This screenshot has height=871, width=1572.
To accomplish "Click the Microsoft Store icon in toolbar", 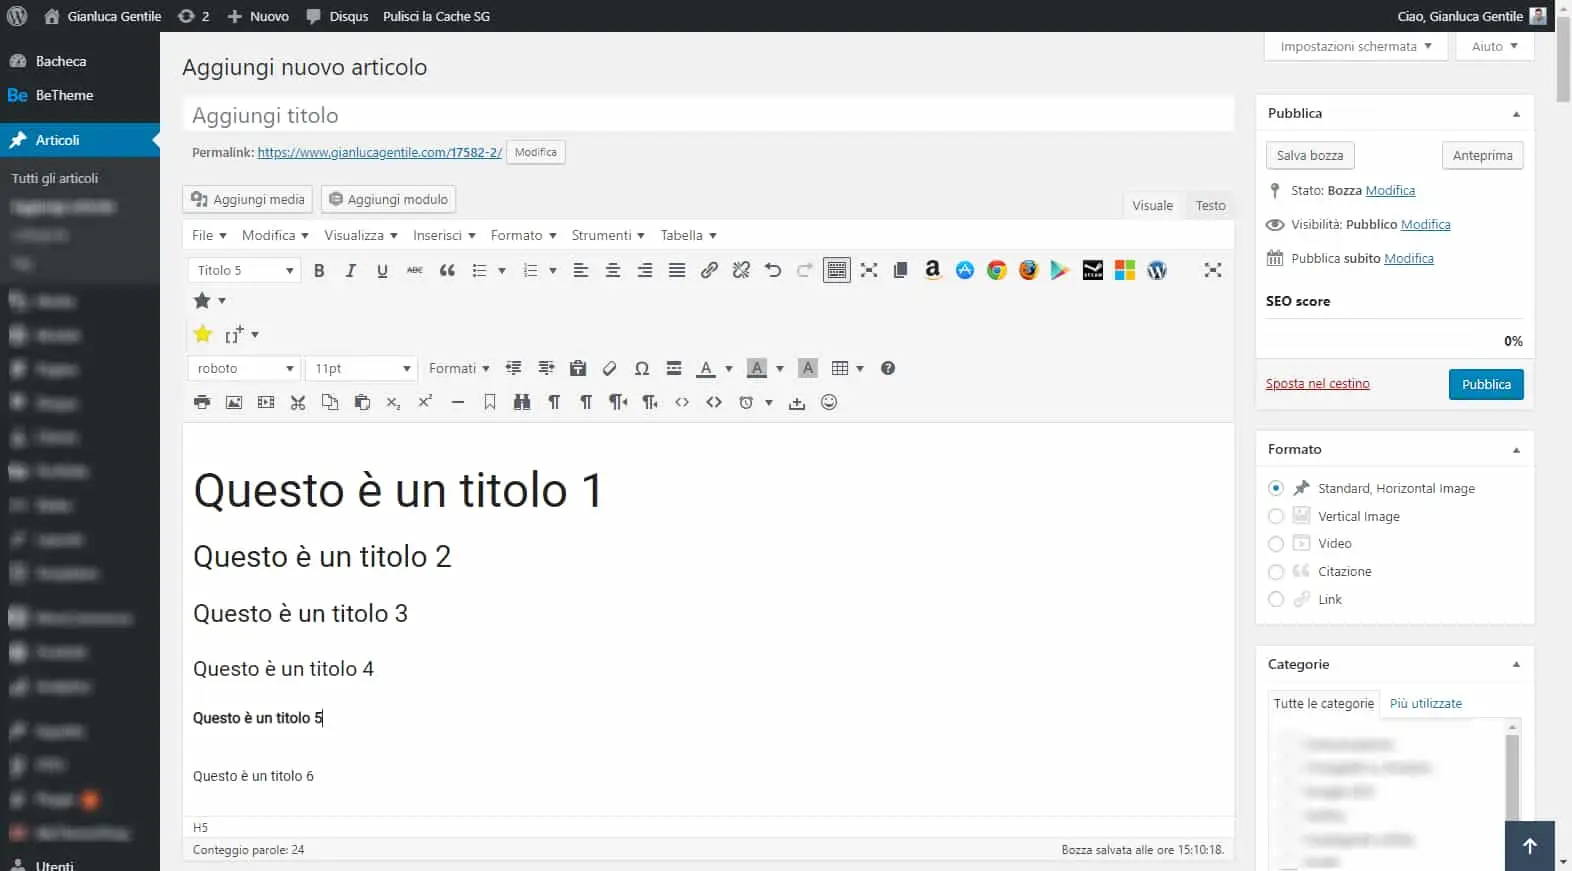I will point(1125,270).
